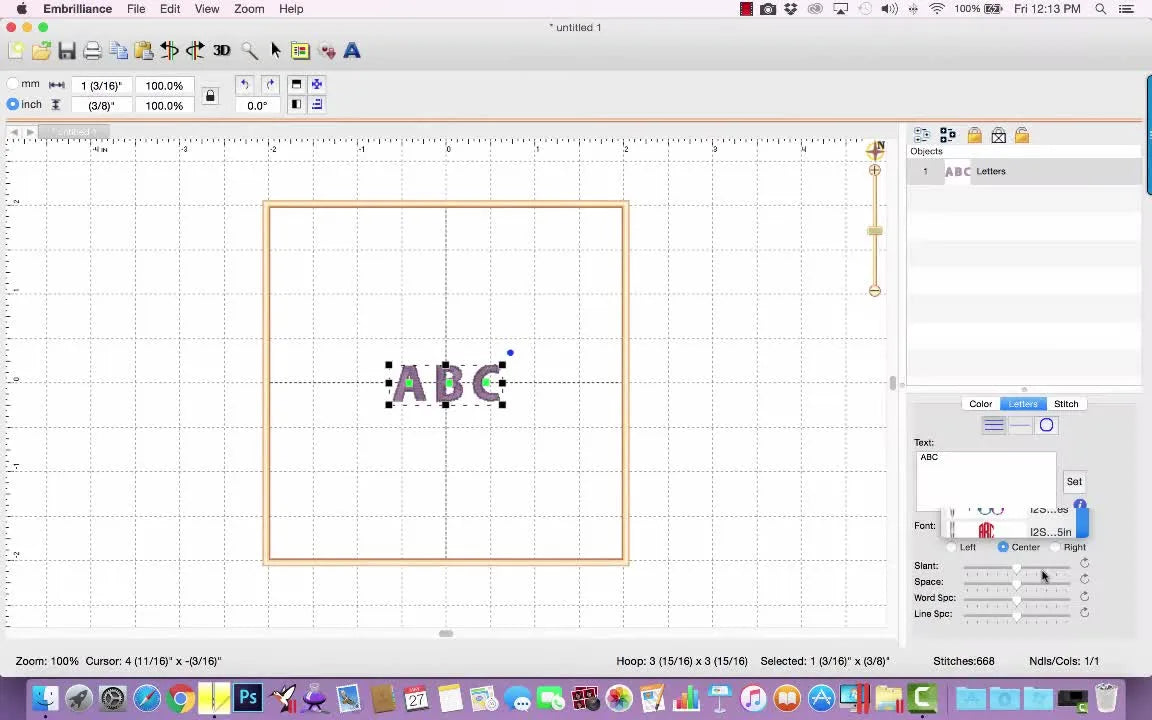Image resolution: width=1152 pixels, height=720 pixels.
Task: Open the File menu
Action: tap(136, 9)
